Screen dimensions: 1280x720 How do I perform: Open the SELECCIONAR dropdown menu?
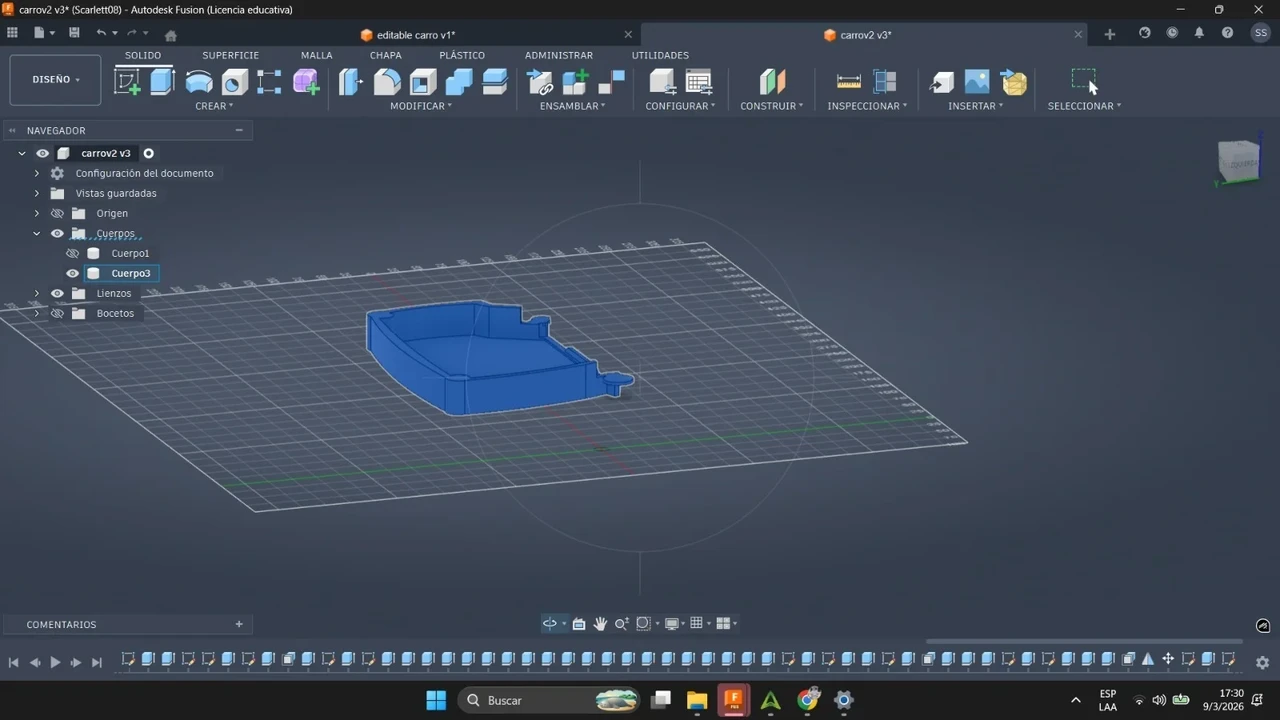1084,106
